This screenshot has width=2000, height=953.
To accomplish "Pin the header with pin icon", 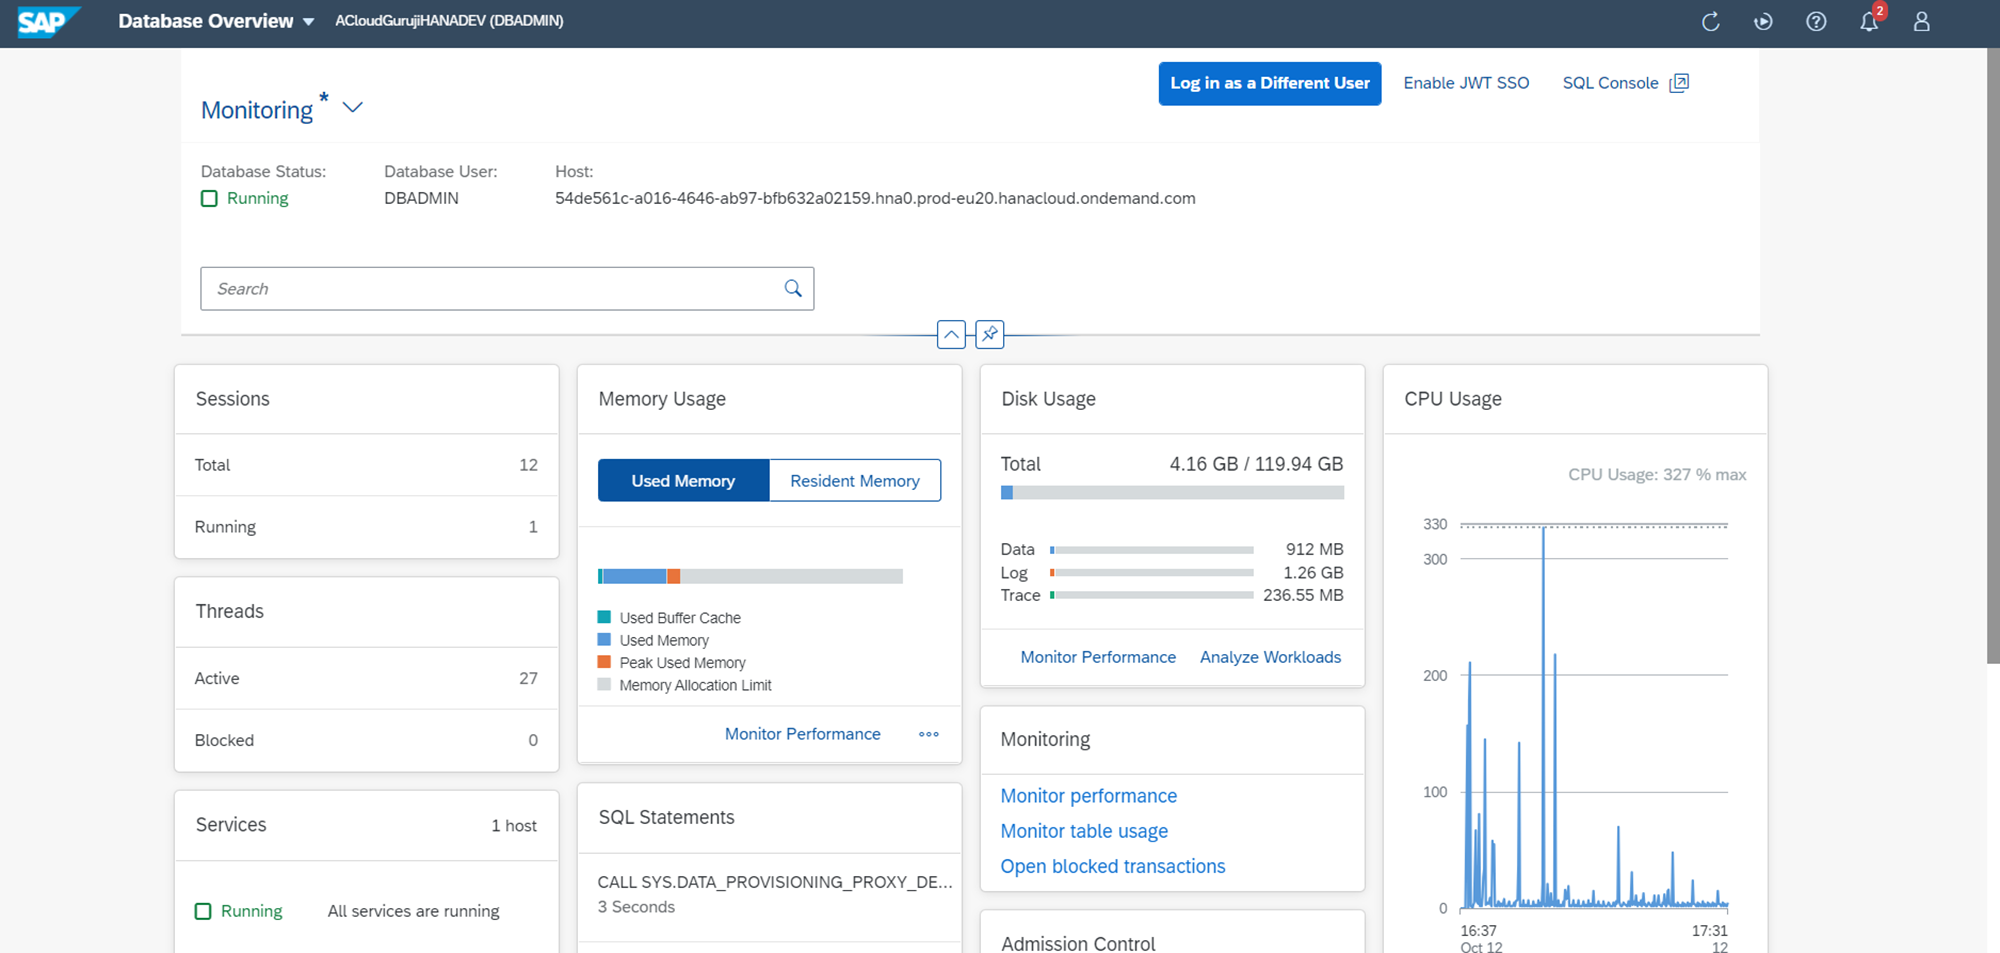I will [x=989, y=334].
